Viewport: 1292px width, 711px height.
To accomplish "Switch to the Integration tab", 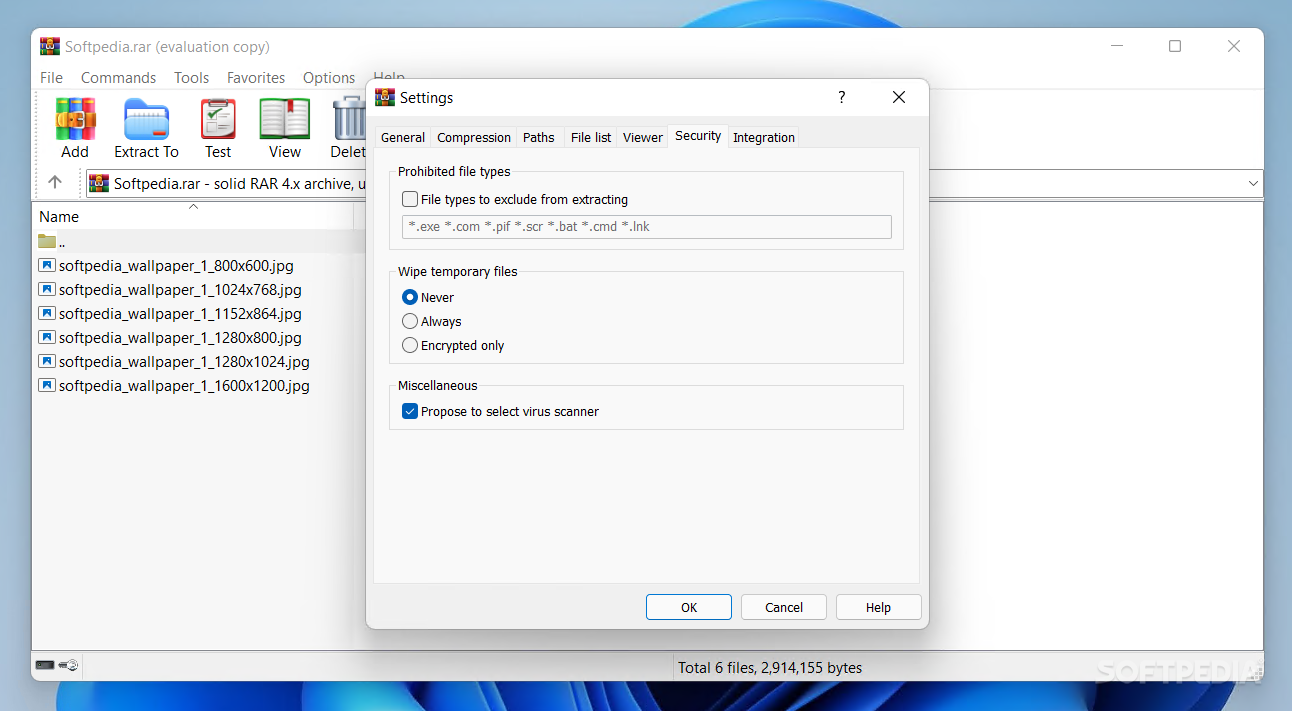I will [764, 138].
